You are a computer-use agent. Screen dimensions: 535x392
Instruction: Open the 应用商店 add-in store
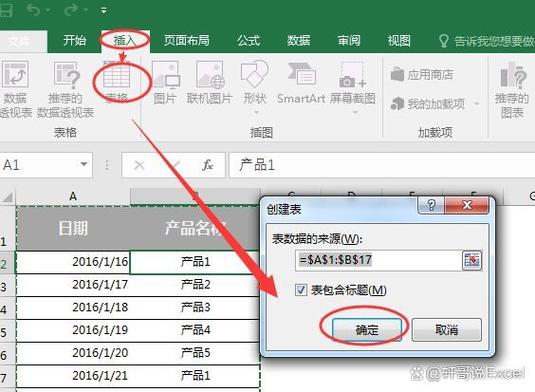click(x=422, y=74)
